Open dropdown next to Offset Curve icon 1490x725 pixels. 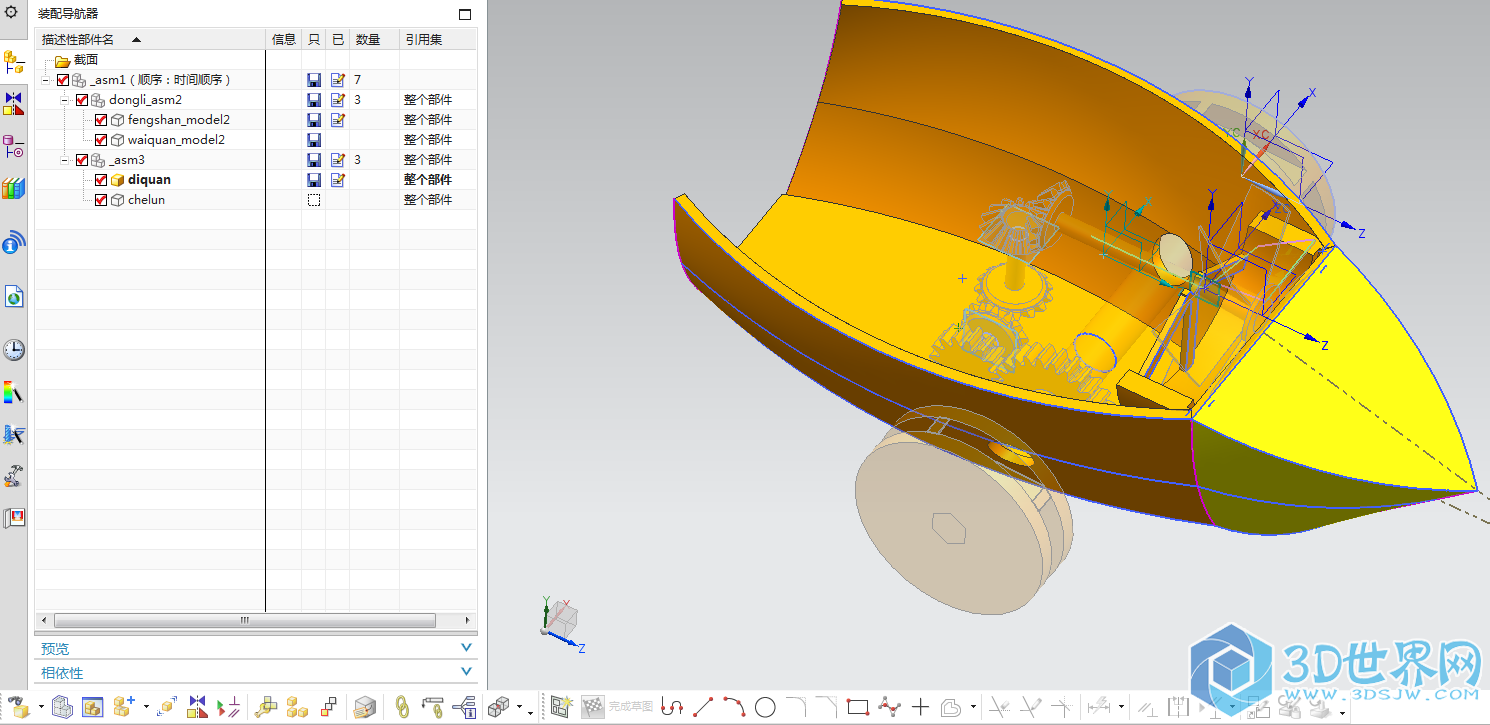973,707
